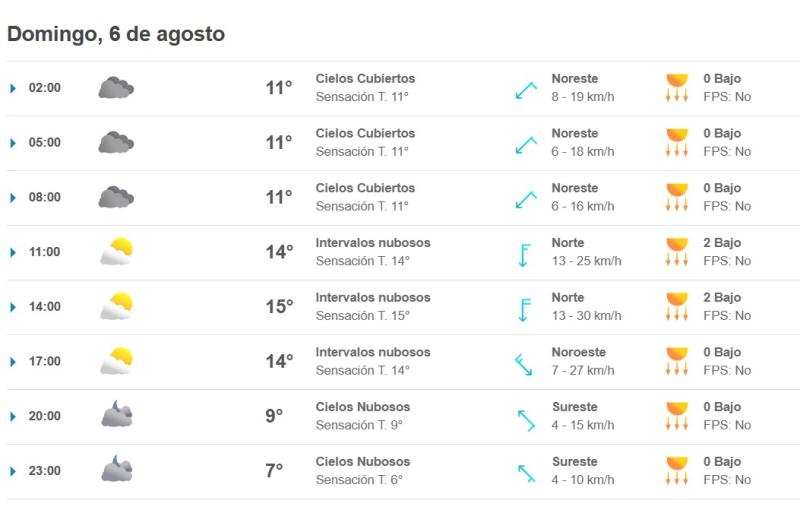This screenshot has height=513, width=800.
Task: Click the overcast cloud icon at 02:00
Action: click(x=116, y=88)
